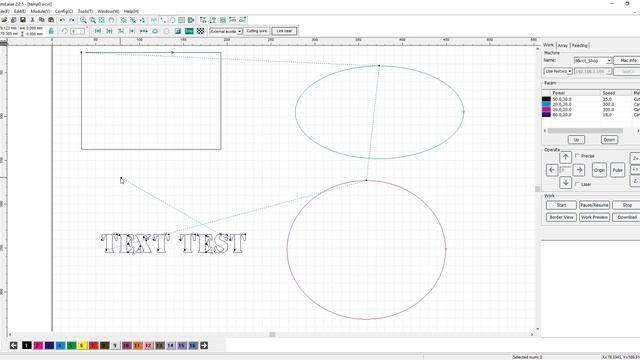
Task: Click the Undo arrow icon
Action: [x=62, y=20]
